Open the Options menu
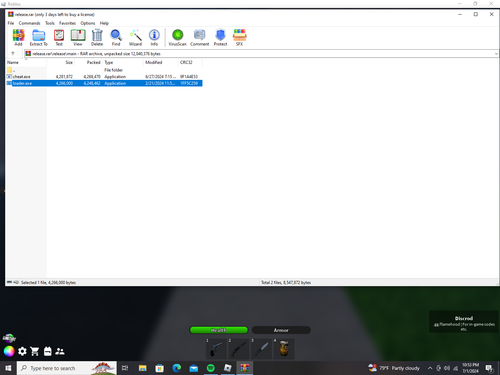 [88, 23]
